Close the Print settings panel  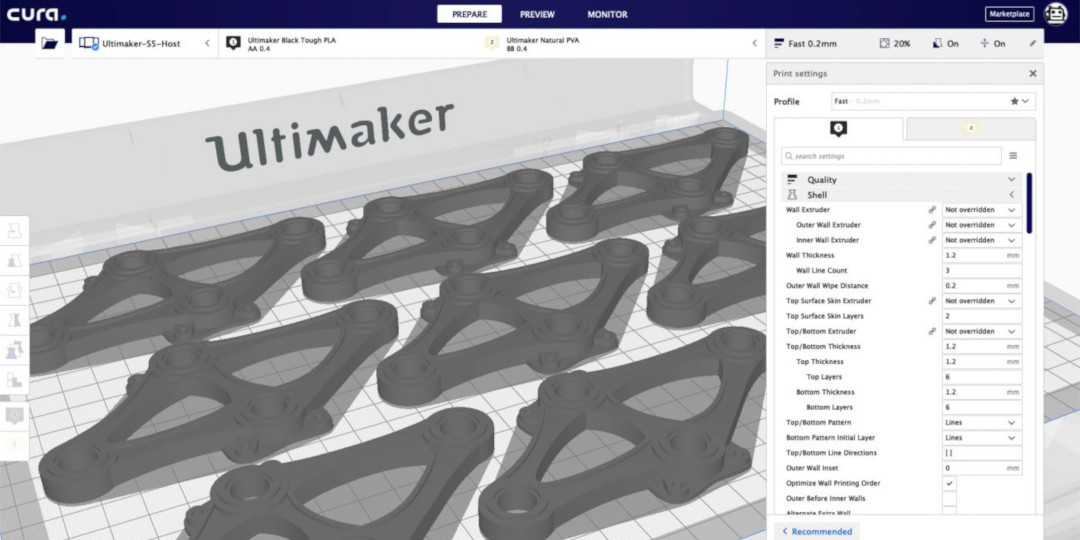(x=1032, y=74)
